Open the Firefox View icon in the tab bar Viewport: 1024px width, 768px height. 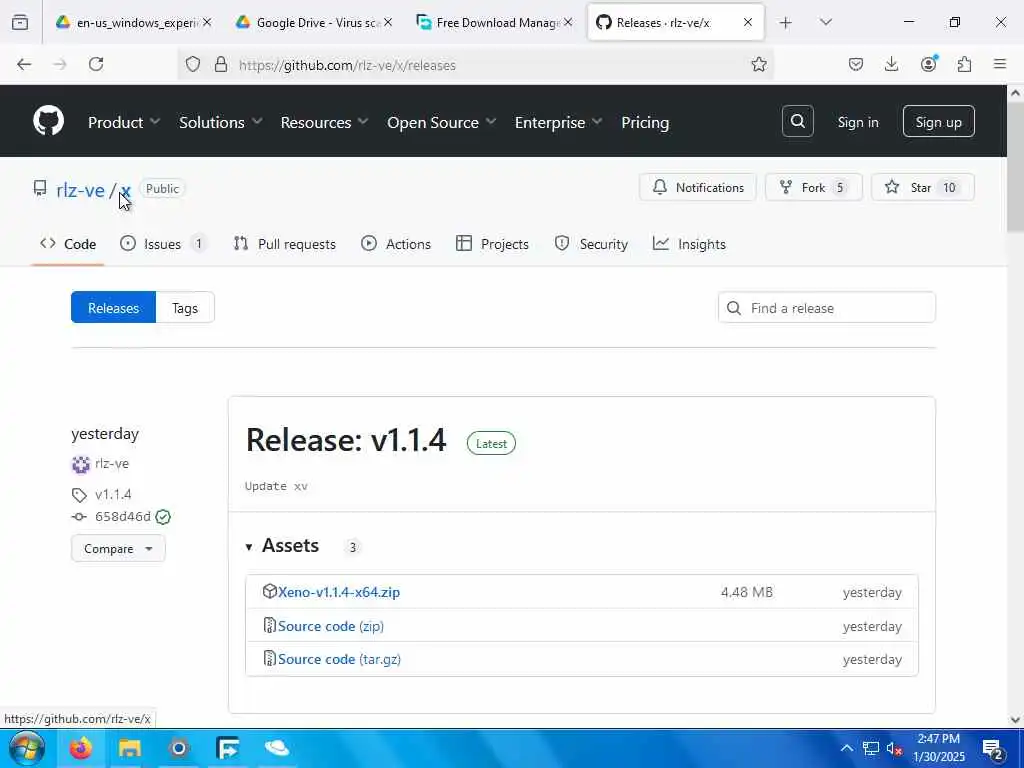pos(20,23)
